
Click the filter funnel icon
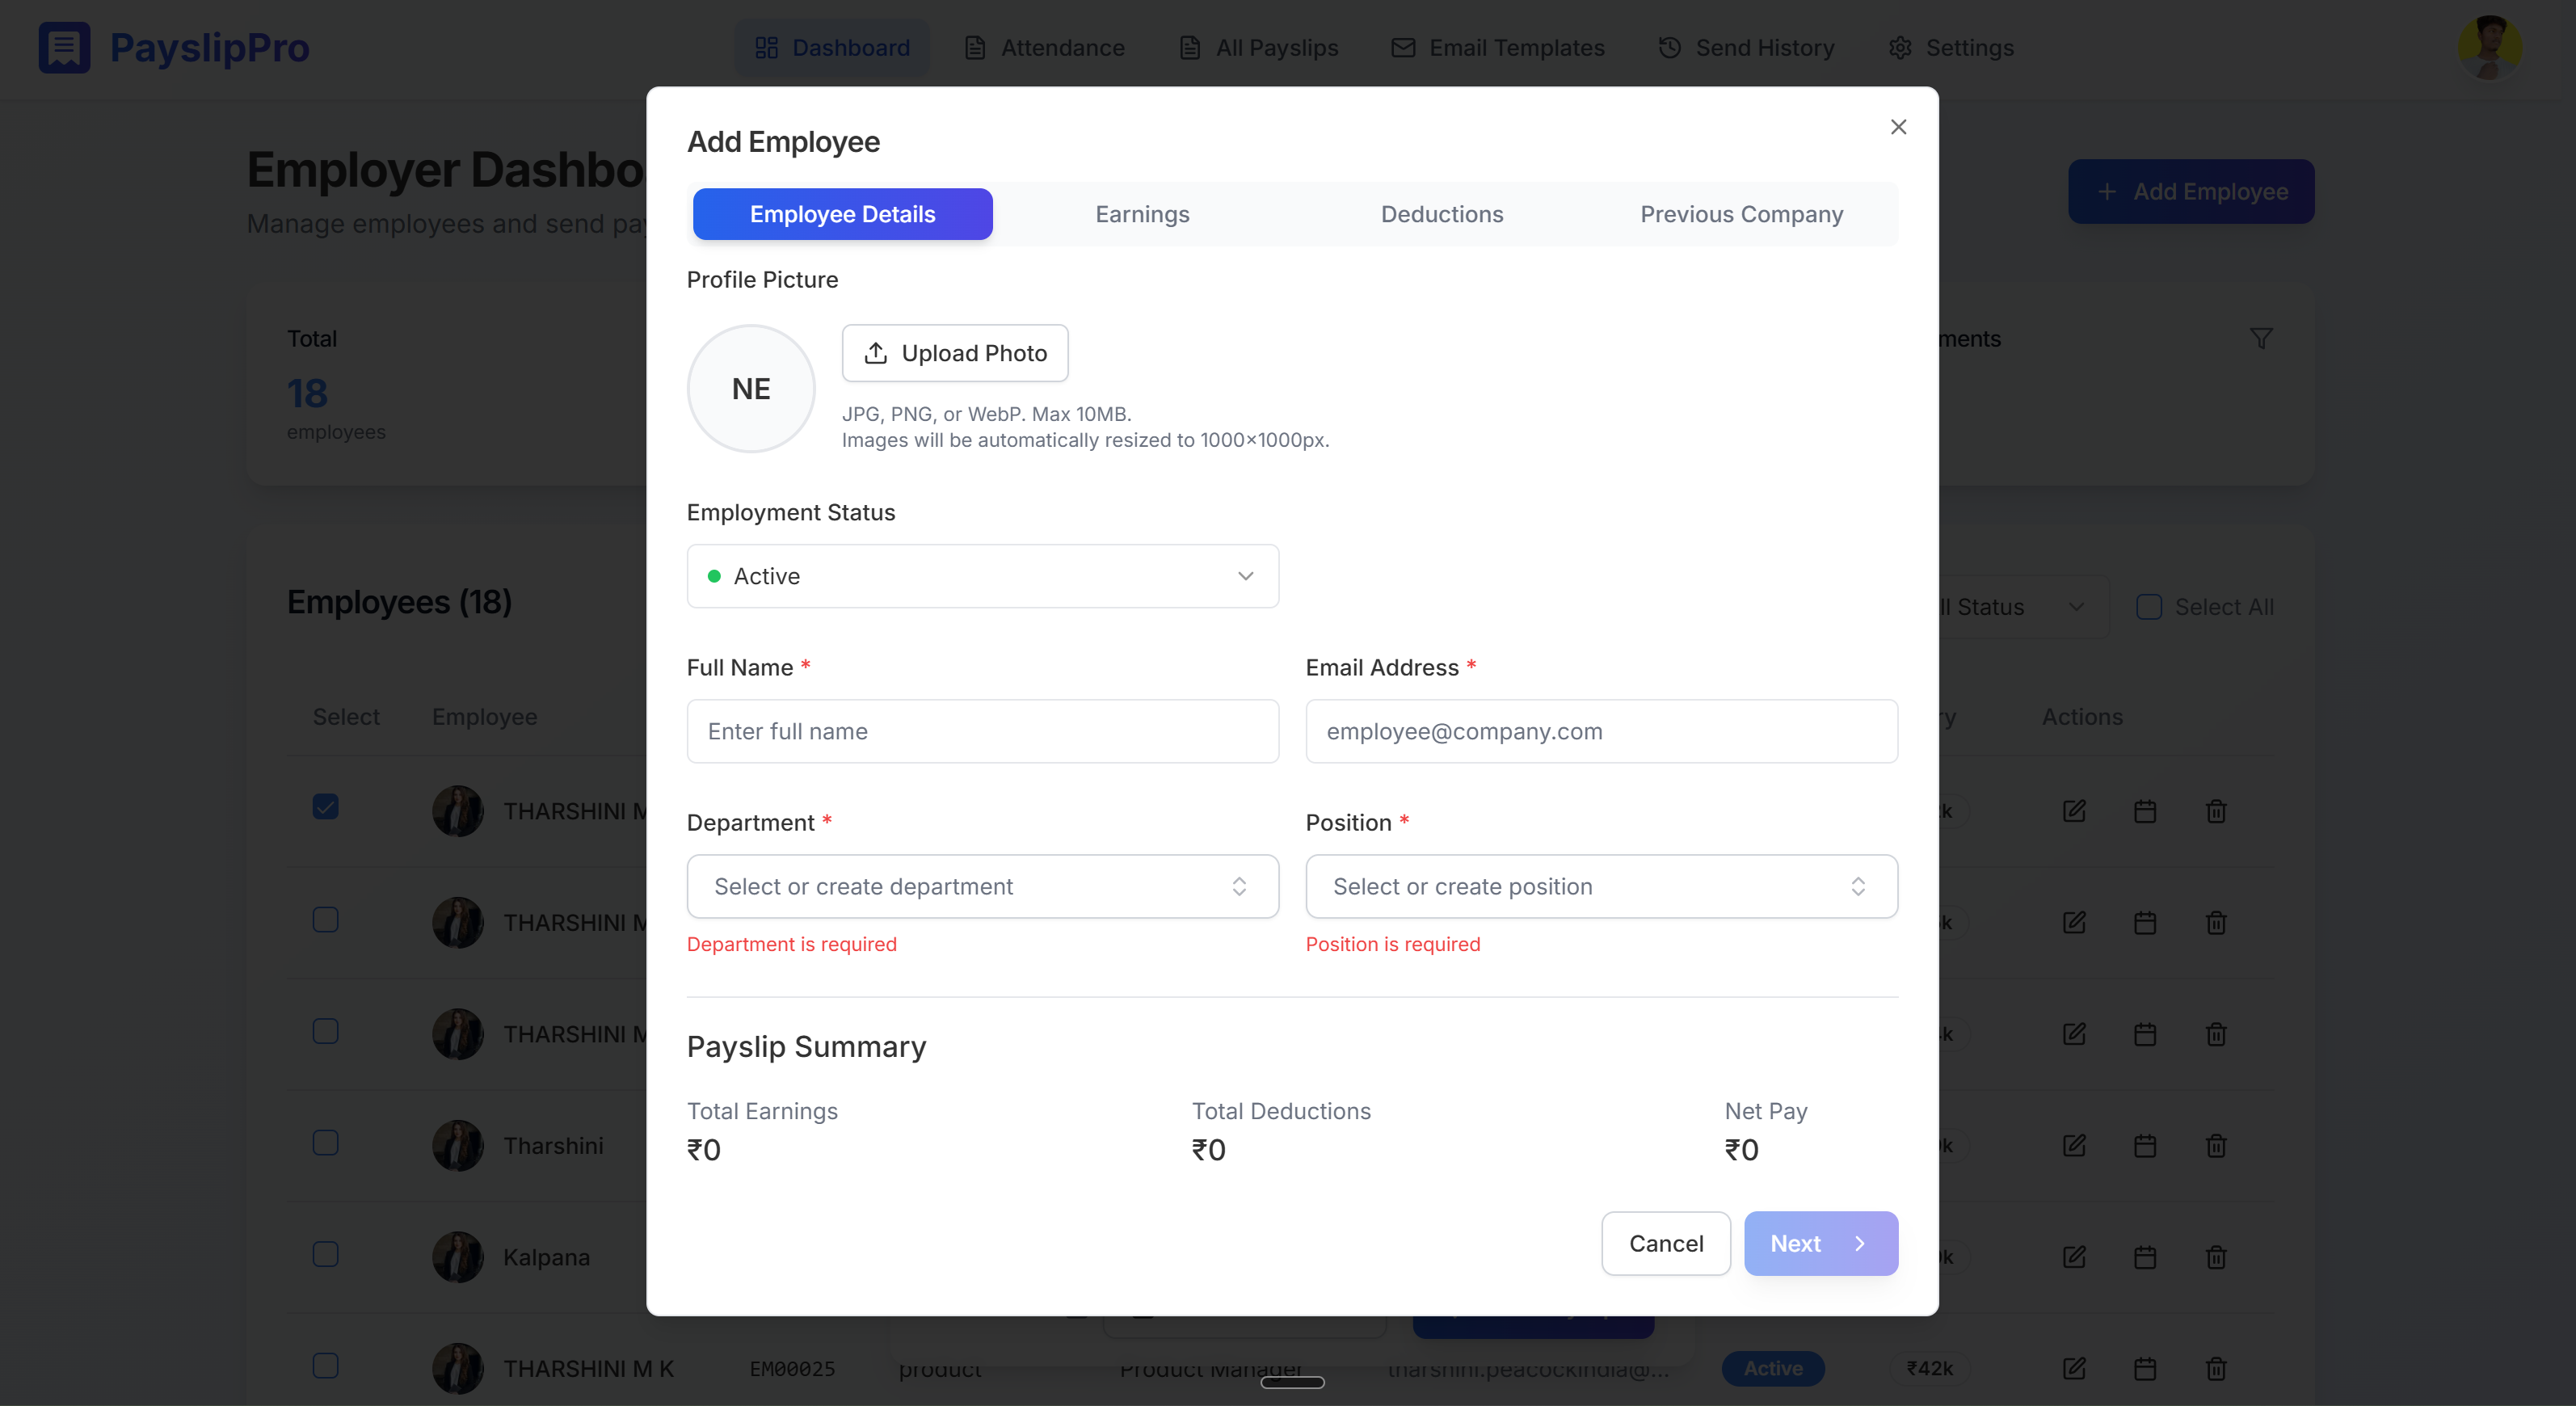coord(2261,339)
